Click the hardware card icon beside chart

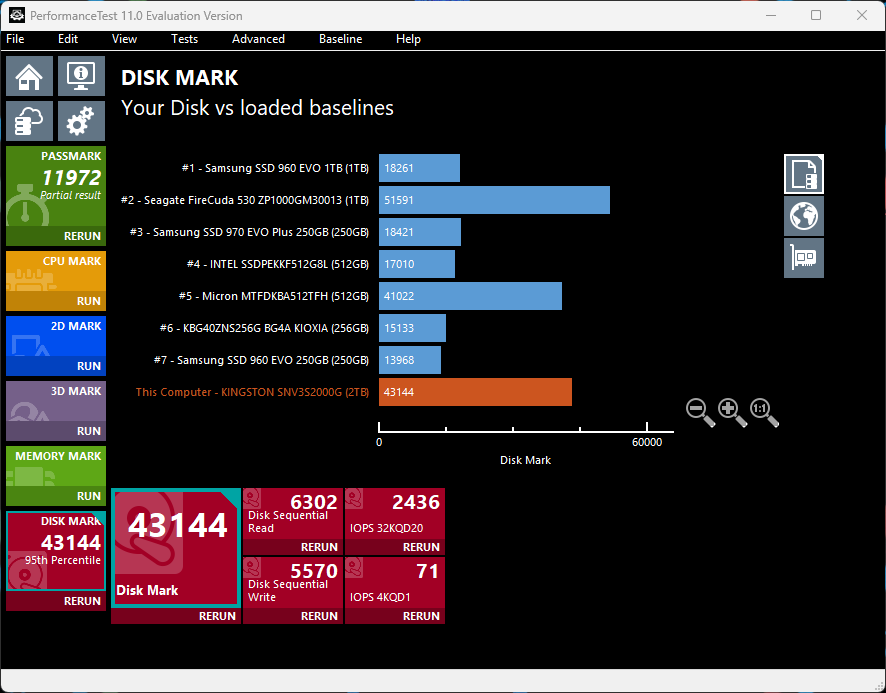[x=804, y=258]
